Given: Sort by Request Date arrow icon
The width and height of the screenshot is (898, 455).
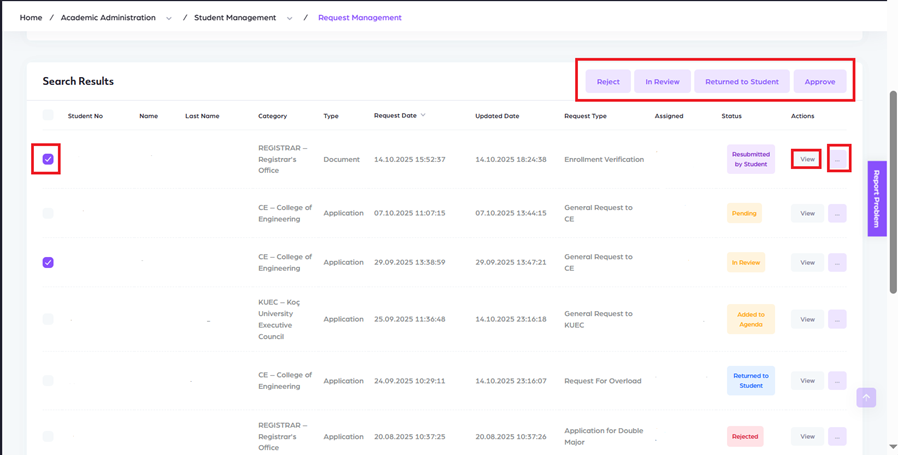Looking at the screenshot, I should (x=423, y=115).
